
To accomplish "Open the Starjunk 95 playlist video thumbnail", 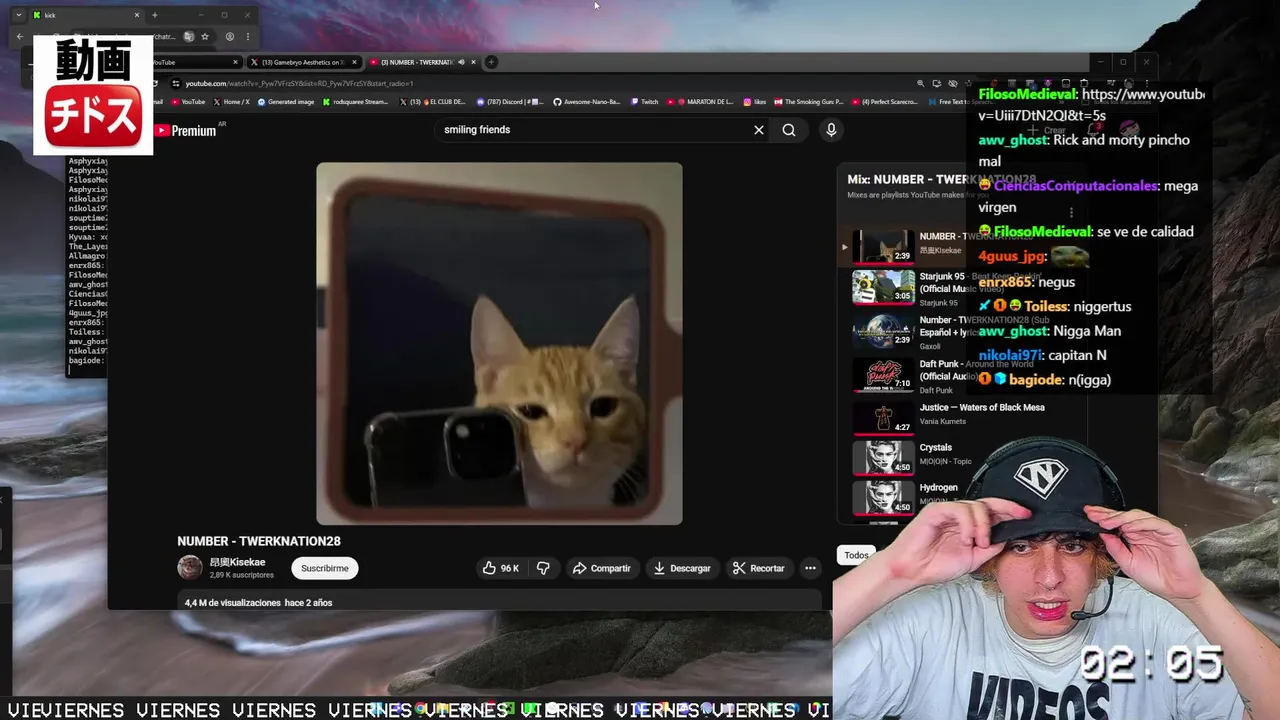I will (x=883, y=287).
